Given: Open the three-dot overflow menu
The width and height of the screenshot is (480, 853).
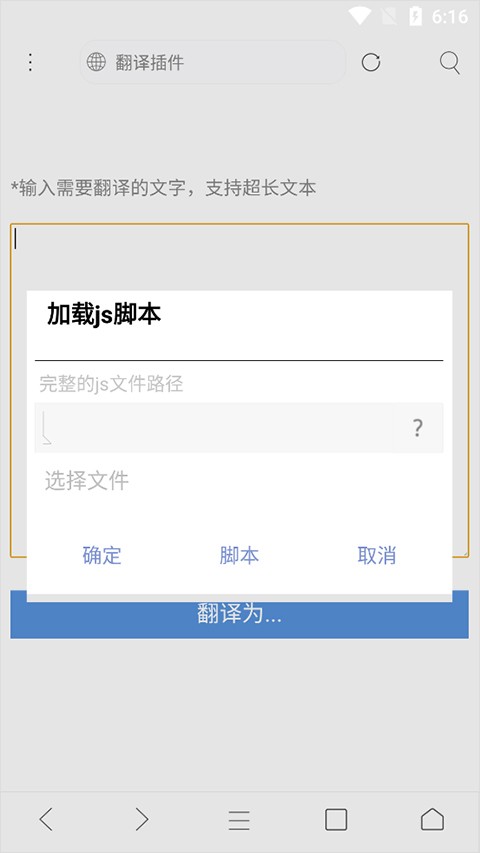Looking at the screenshot, I should [x=30, y=62].
